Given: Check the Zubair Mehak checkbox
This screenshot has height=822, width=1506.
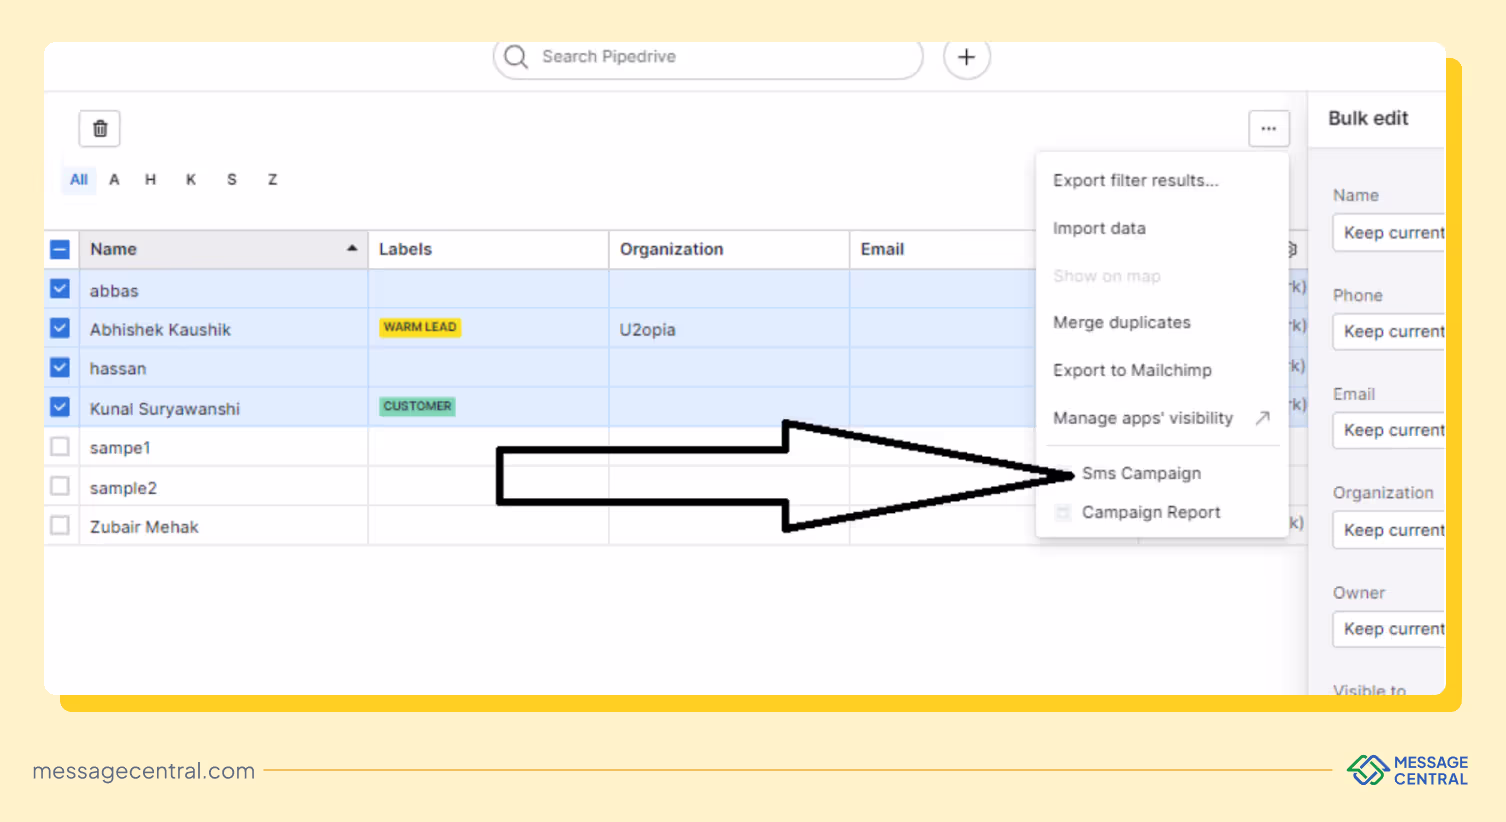Looking at the screenshot, I should click(60, 525).
